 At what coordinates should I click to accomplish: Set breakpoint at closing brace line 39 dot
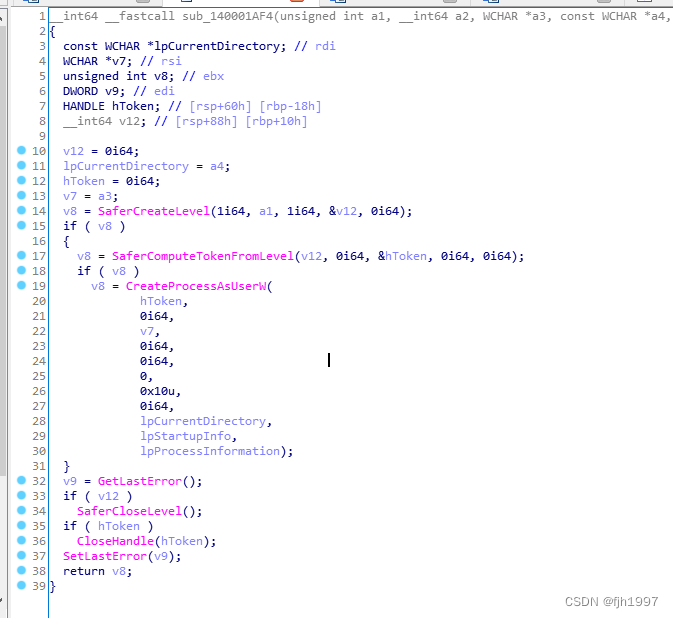[x=21, y=585]
